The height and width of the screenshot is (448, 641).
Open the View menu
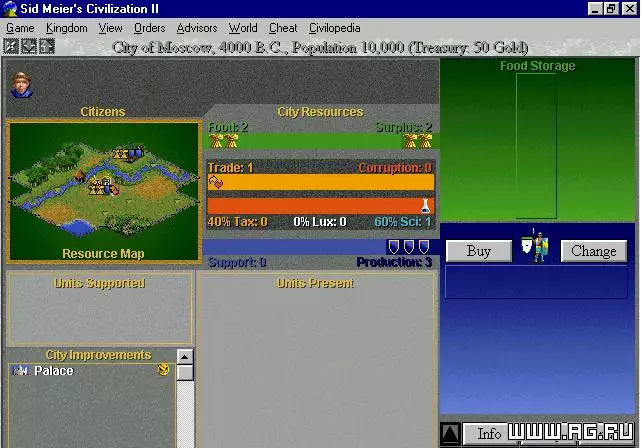pyautogui.click(x=110, y=28)
